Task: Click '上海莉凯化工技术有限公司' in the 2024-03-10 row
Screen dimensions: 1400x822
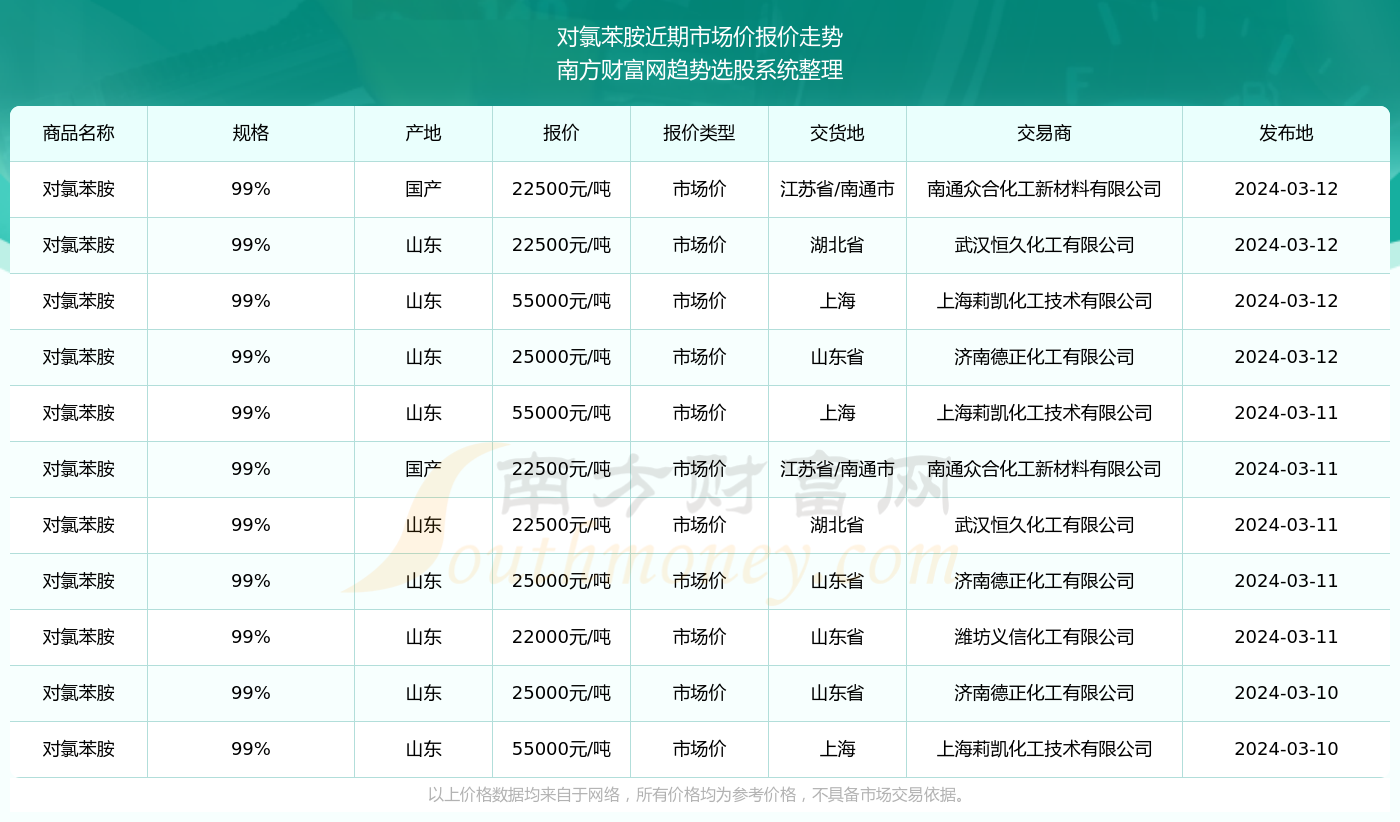Action: point(1044,749)
